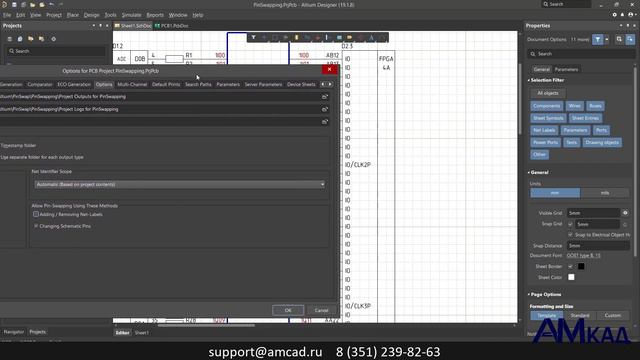The width and height of the screenshot is (640, 360).
Task: Open the dropdown arrow beside the blue funnel in Properties
Action: click(x=607, y=40)
